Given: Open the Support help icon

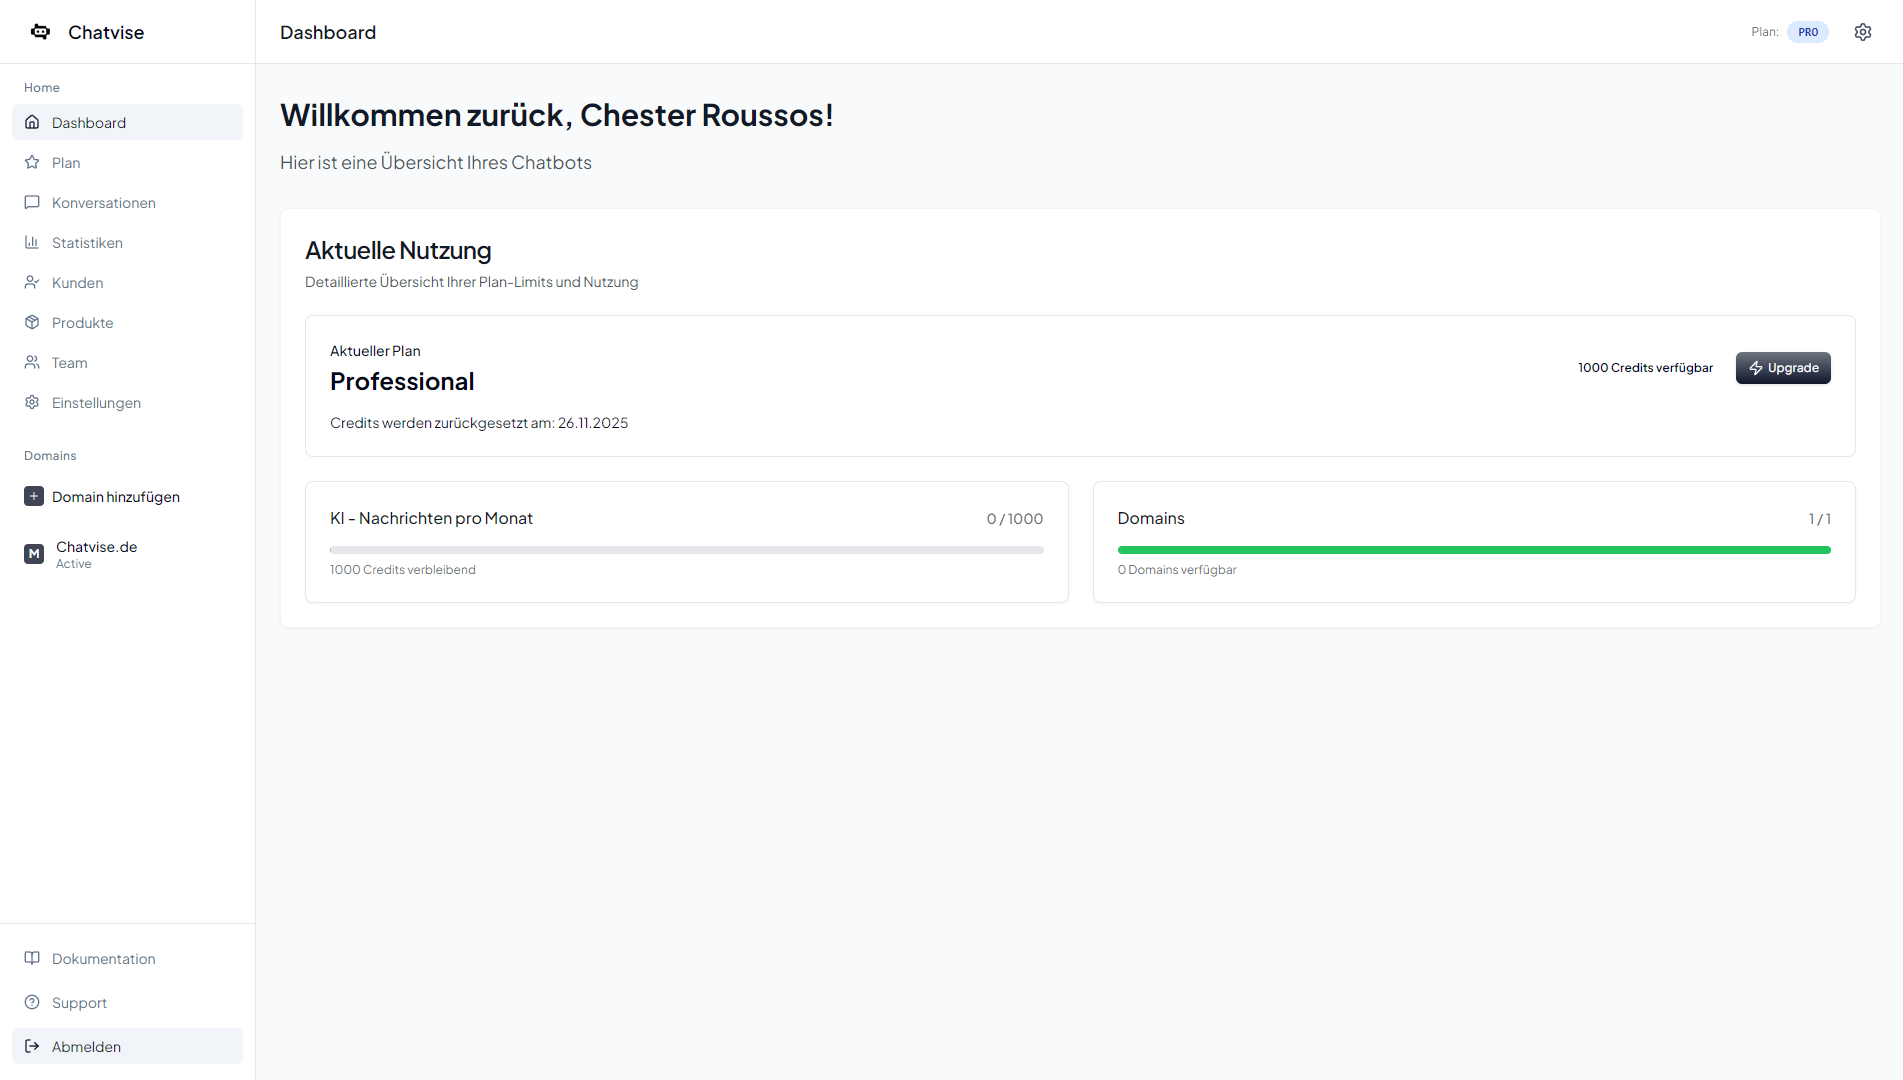Looking at the screenshot, I should (33, 1002).
